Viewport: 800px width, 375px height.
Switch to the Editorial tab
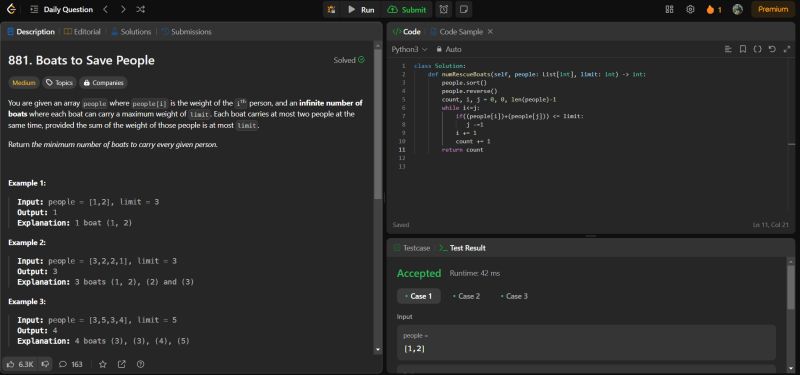pos(82,32)
